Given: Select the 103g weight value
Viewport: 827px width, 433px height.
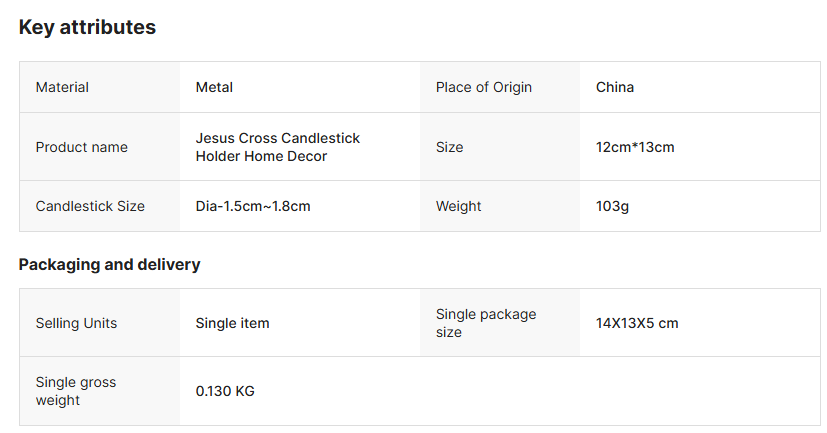Looking at the screenshot, I should [612, 206].
